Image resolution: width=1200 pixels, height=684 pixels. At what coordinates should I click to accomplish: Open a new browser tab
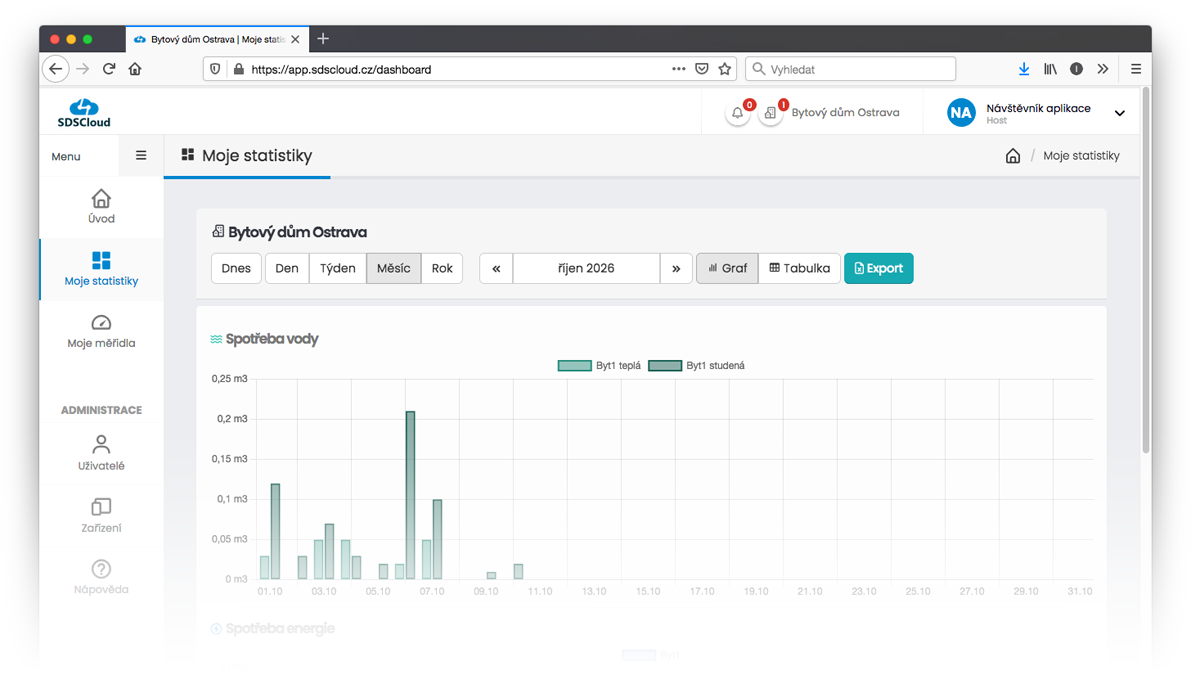click(x=323, y=39)
